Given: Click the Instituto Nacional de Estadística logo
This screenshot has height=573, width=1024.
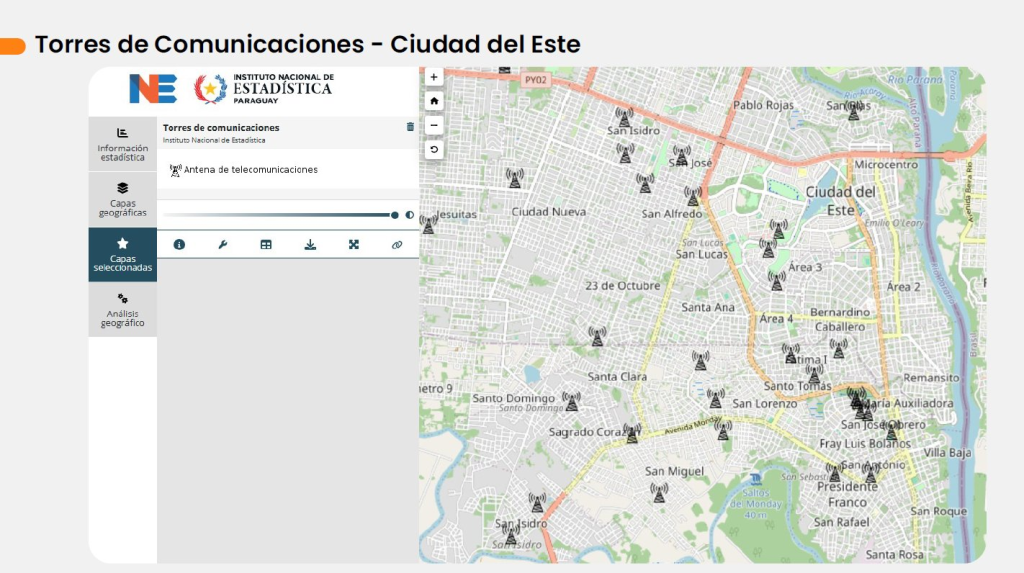Looking at the screenshot, I should coord(262,88).
